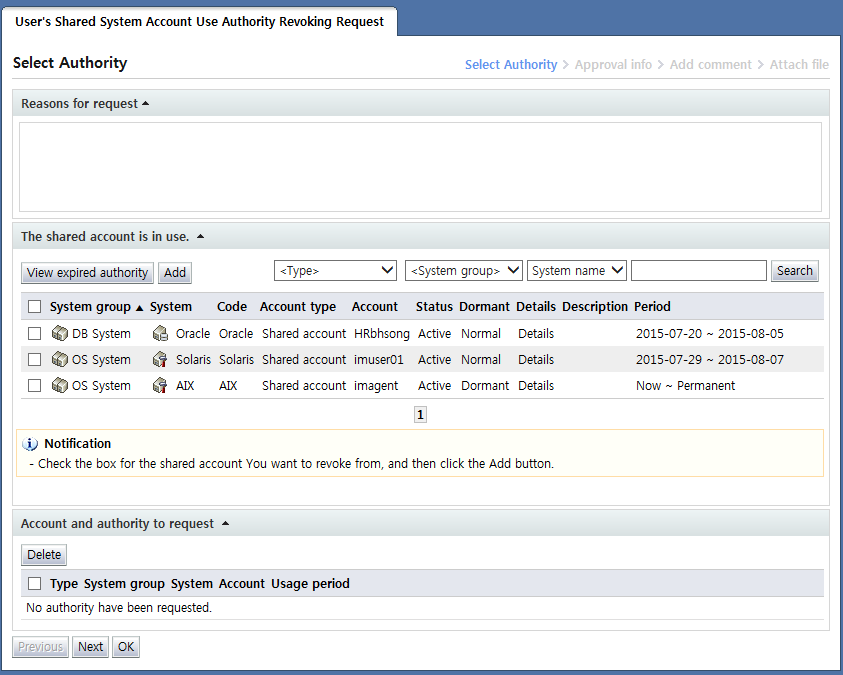Open the System group filter dropdown
843x675 pixels.
pyautogui.click(x=463, y=271)
